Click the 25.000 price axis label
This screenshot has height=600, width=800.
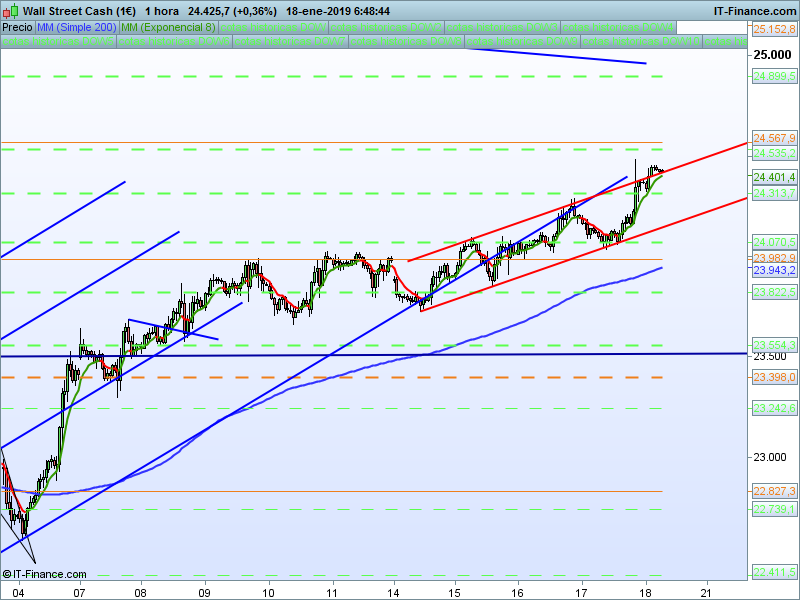pos(772,55)
